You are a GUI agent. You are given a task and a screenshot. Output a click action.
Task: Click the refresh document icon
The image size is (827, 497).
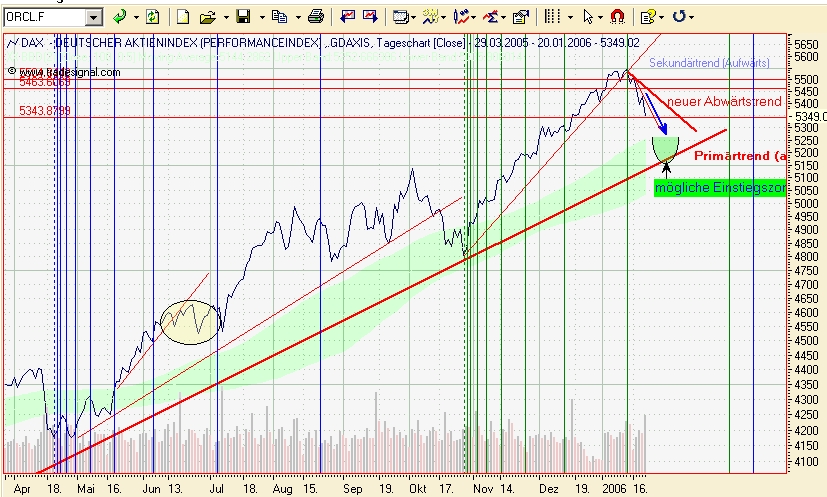[152, 17]
